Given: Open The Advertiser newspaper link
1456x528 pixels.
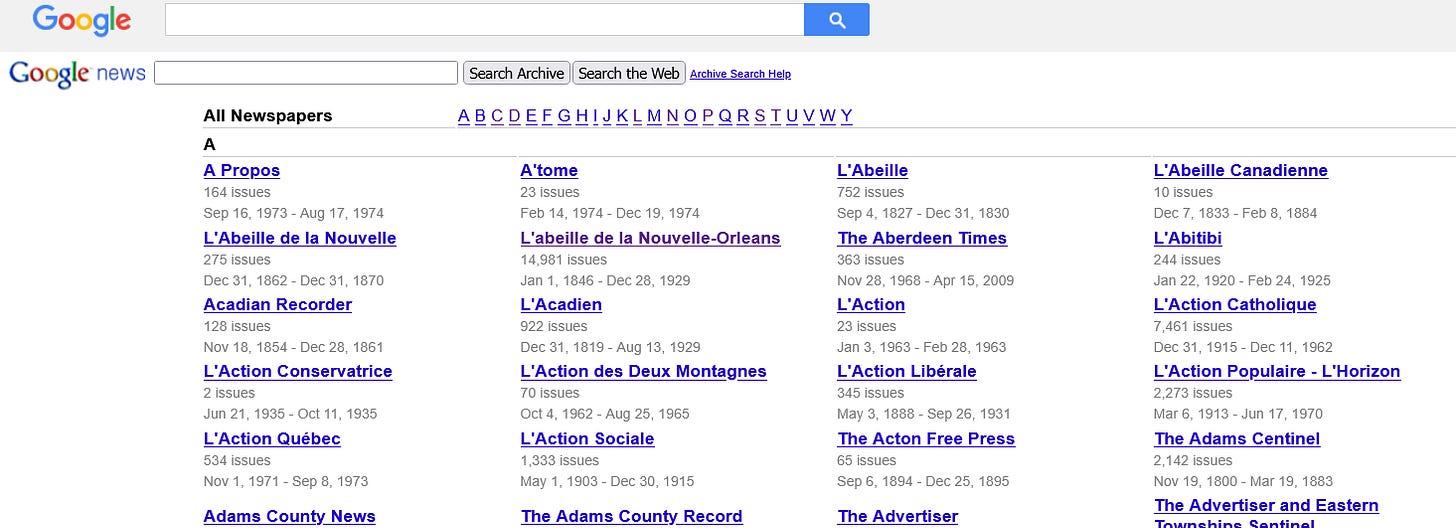Looking at the screenshot, I should [898, 517].
